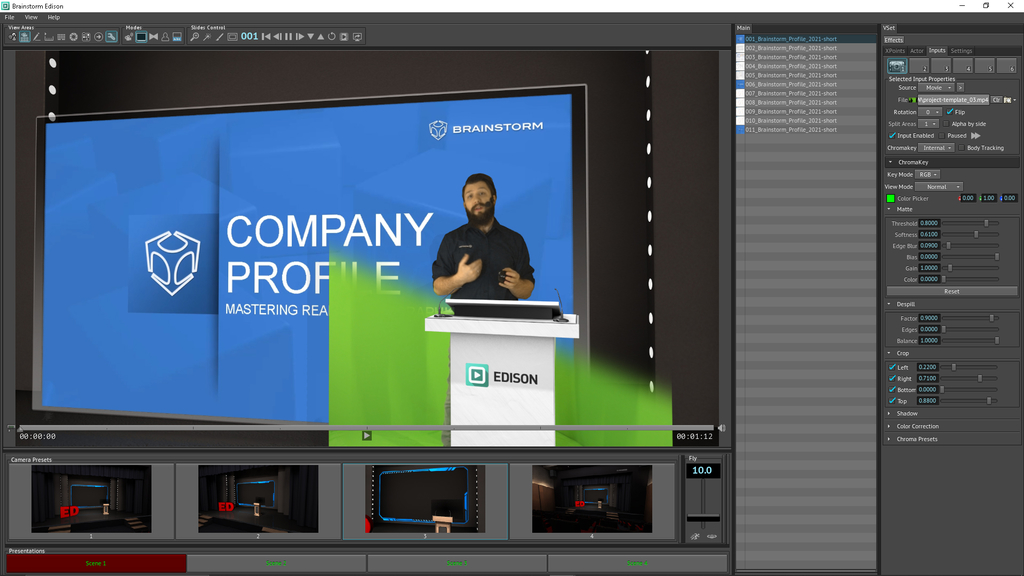This screenshot has height=576, width=1024.
Task: Jump to first slide button
Action: click(x=266, y=37)
